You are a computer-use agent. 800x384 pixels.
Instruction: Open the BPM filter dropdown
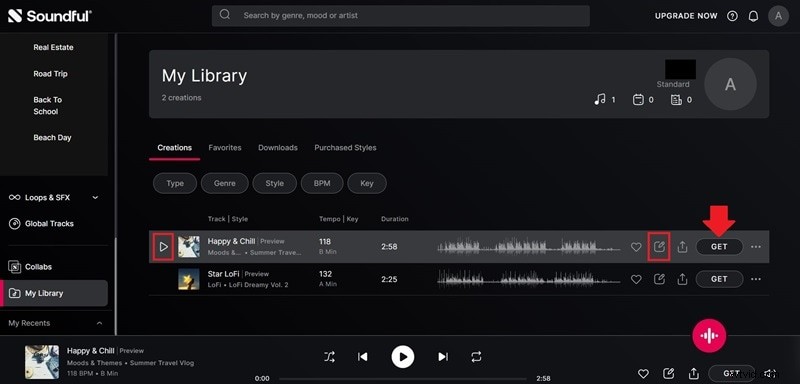(322, 184)
